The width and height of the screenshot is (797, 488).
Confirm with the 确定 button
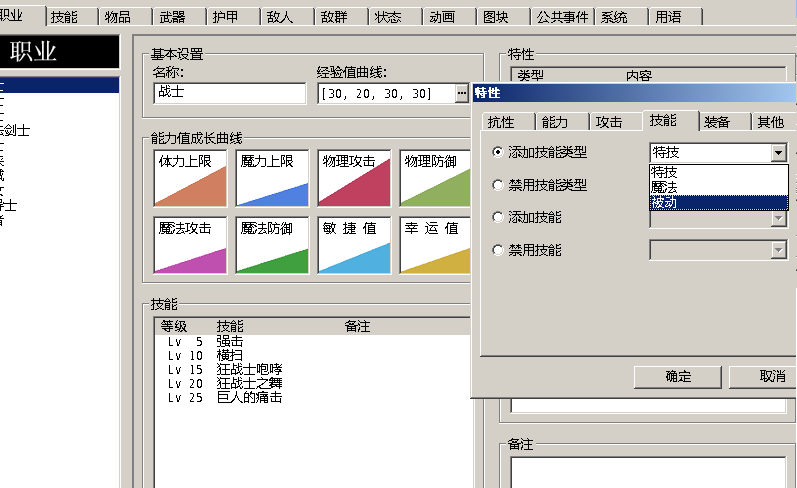678,377
